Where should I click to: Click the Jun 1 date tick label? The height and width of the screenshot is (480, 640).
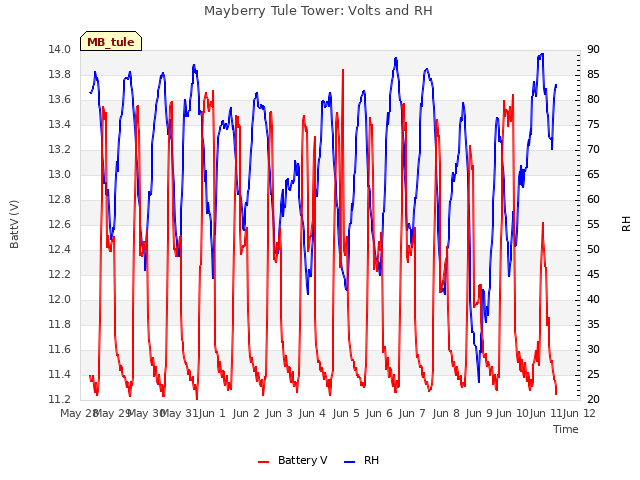coord(212,413)
